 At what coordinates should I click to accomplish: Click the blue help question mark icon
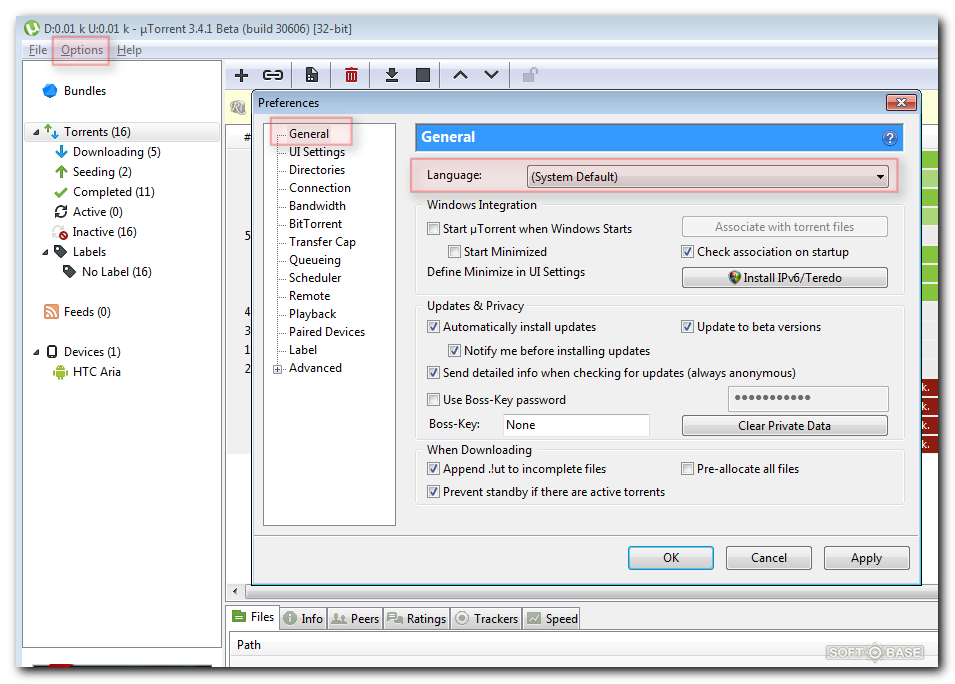890,138
